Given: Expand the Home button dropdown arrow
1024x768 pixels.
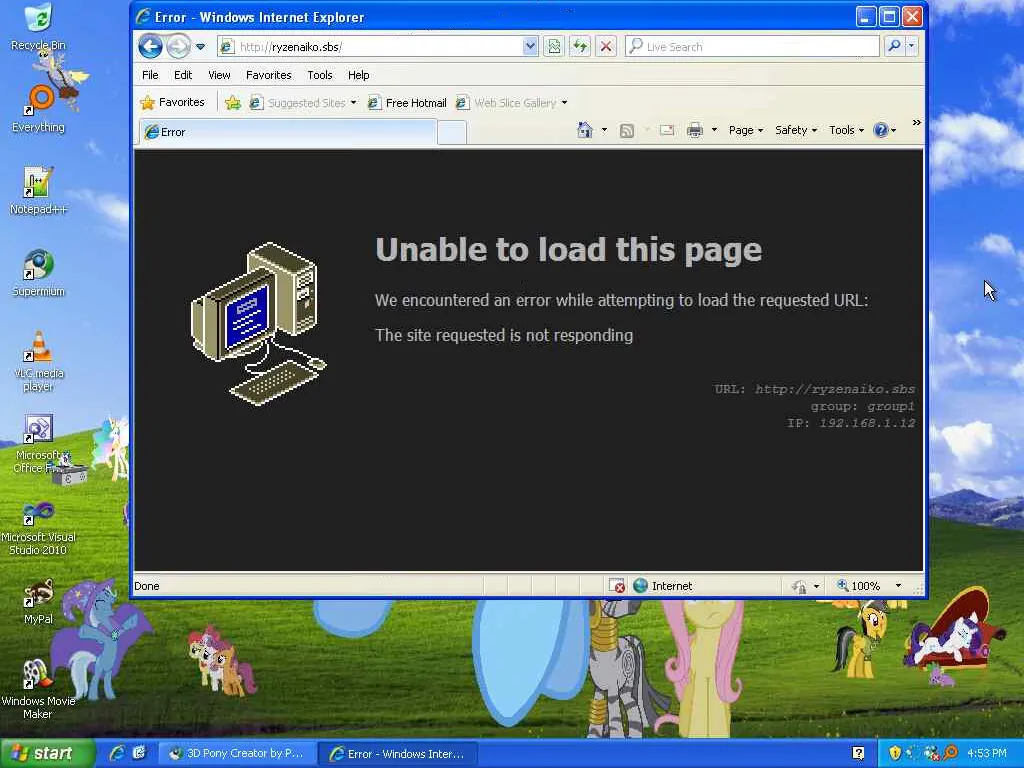Looking at the screenshot, I should pyautogui.click(x=604, y=130).
